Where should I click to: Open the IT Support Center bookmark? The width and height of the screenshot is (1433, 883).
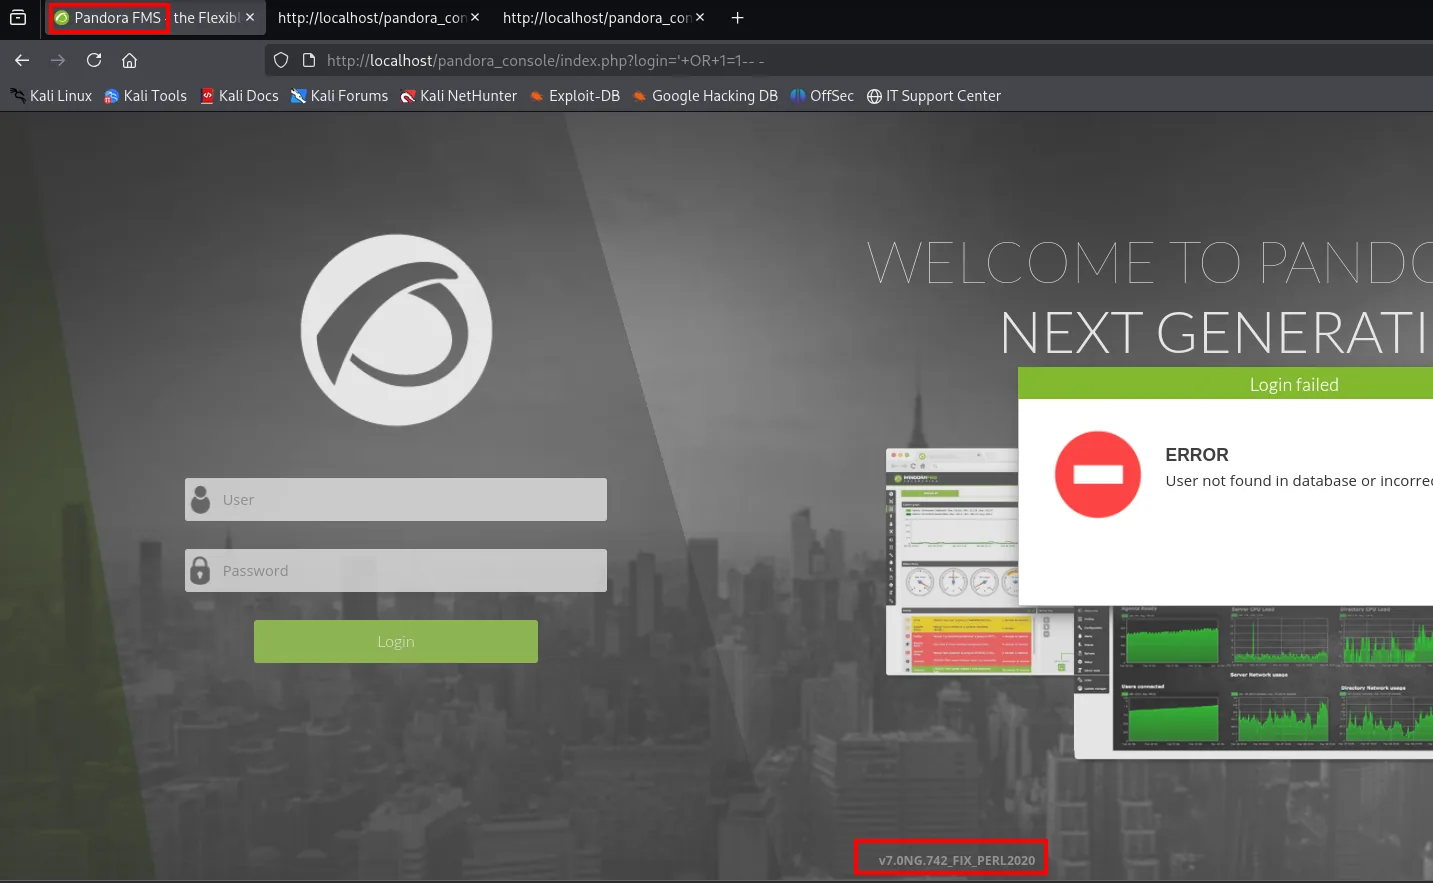pyautogui.click(x=934, y=96)
